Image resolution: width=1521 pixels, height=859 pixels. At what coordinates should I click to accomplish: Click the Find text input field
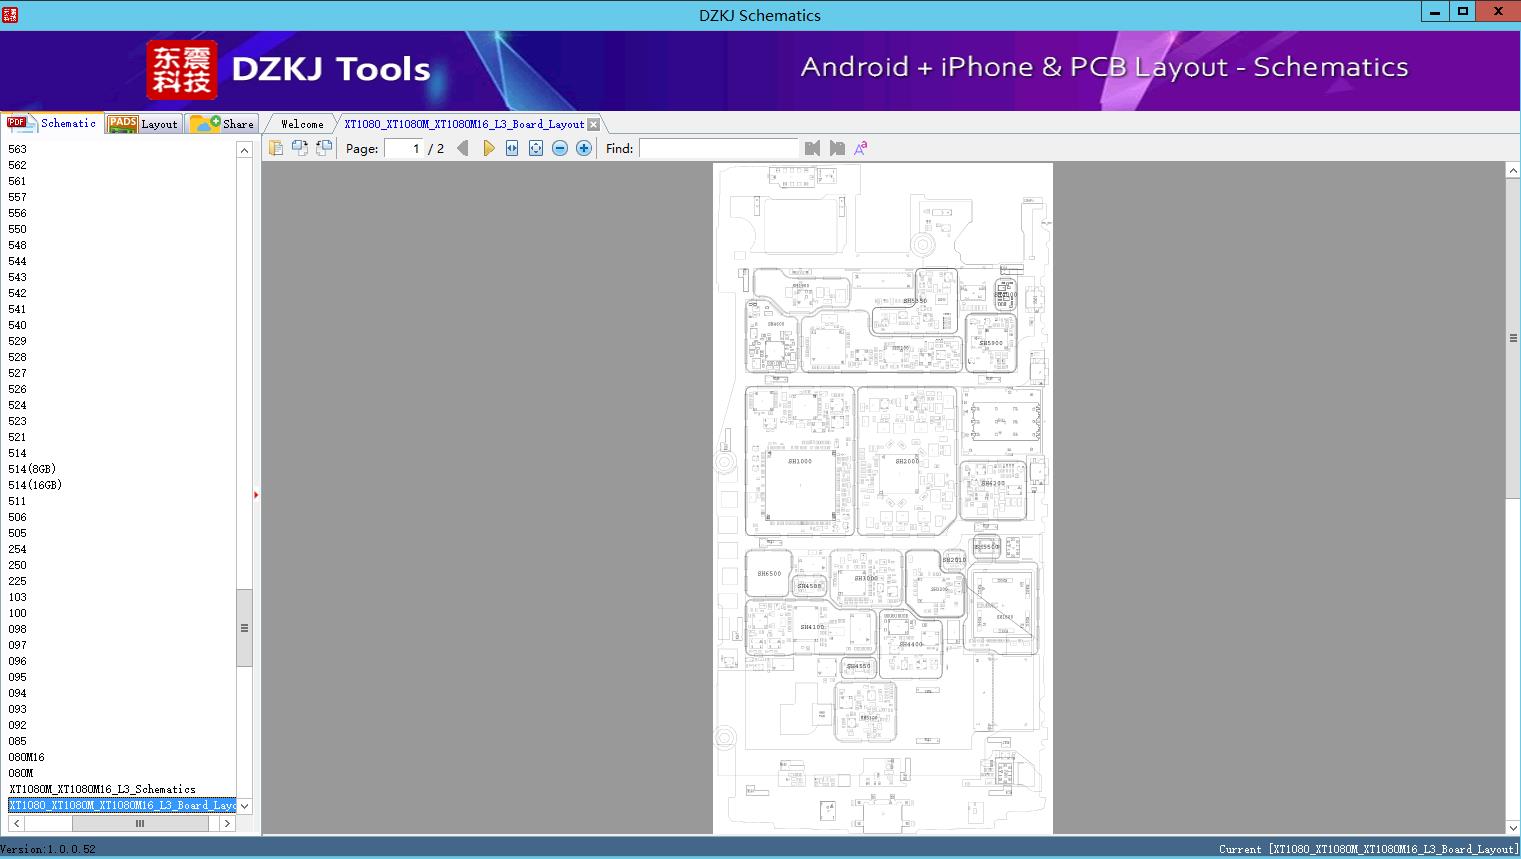719,148
